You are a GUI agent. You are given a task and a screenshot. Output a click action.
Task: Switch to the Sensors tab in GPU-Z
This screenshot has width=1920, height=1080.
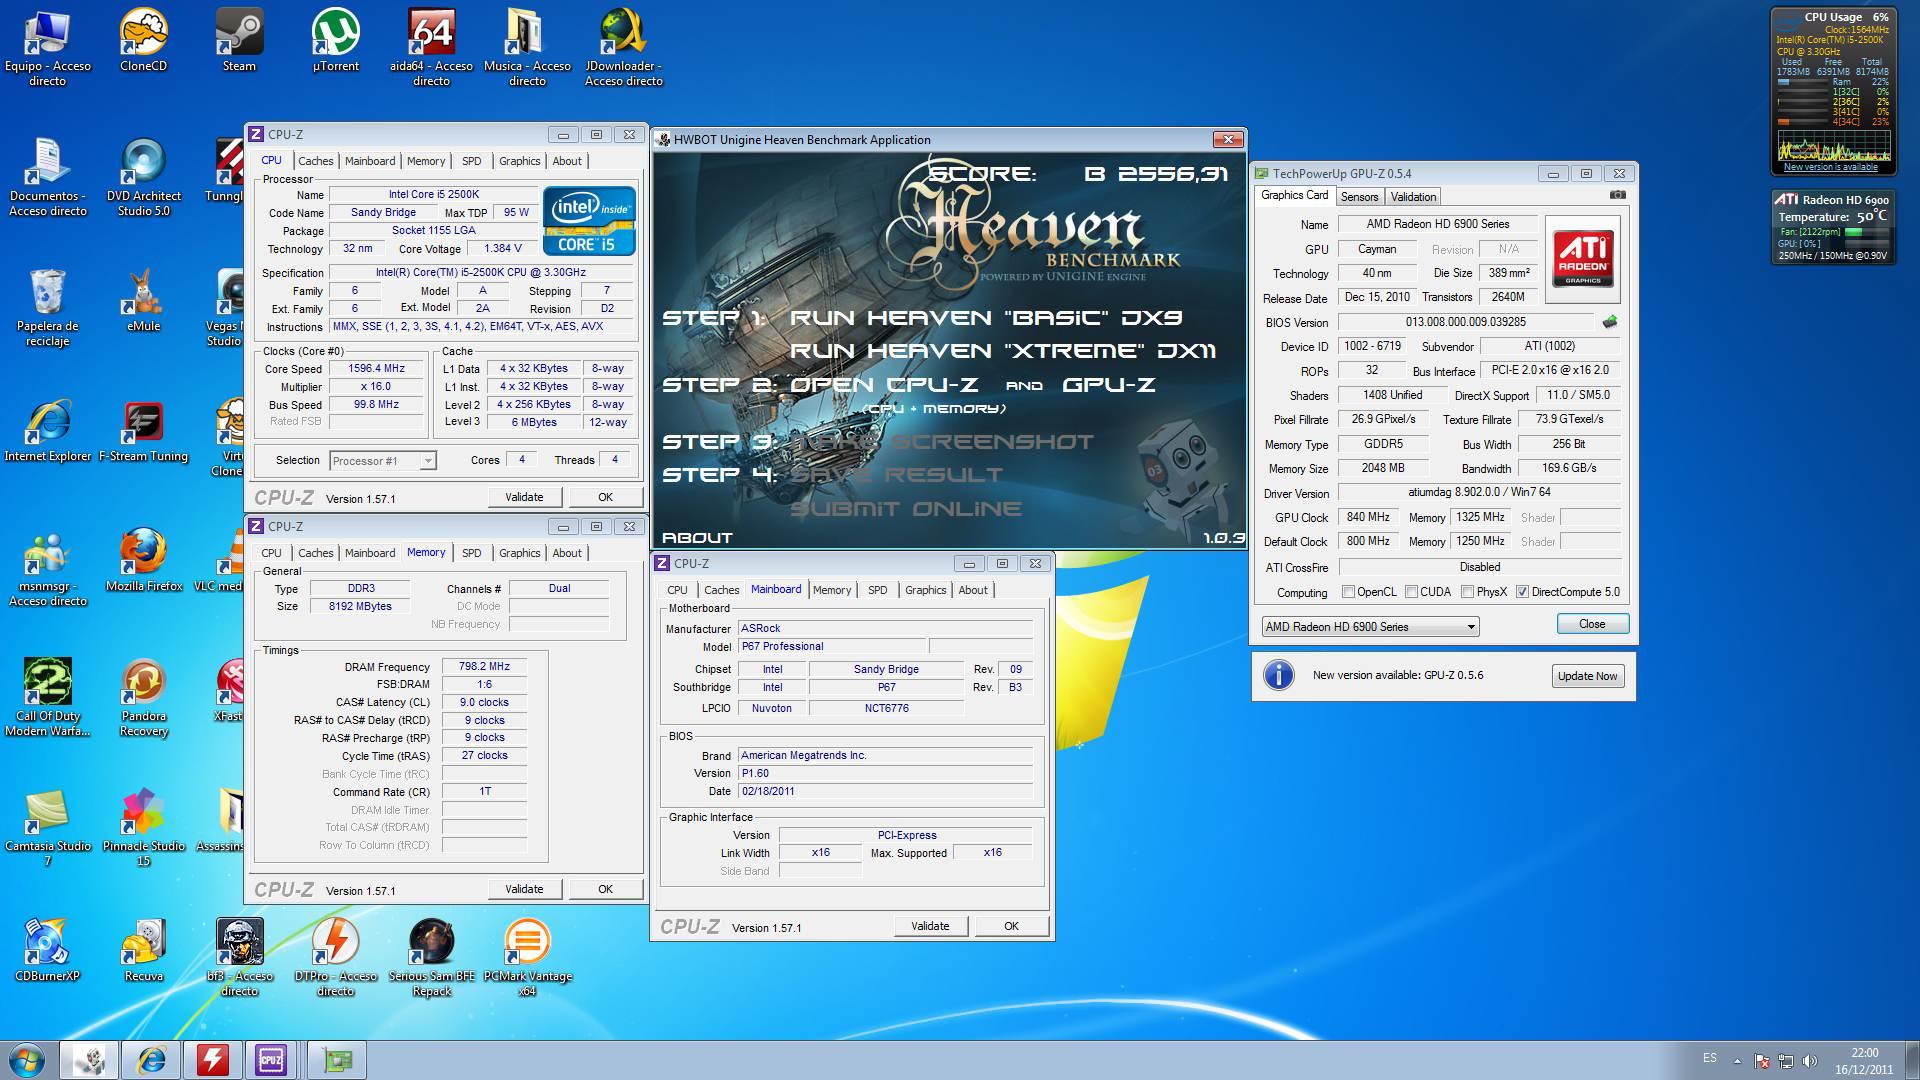click(x=1359, y=197)
